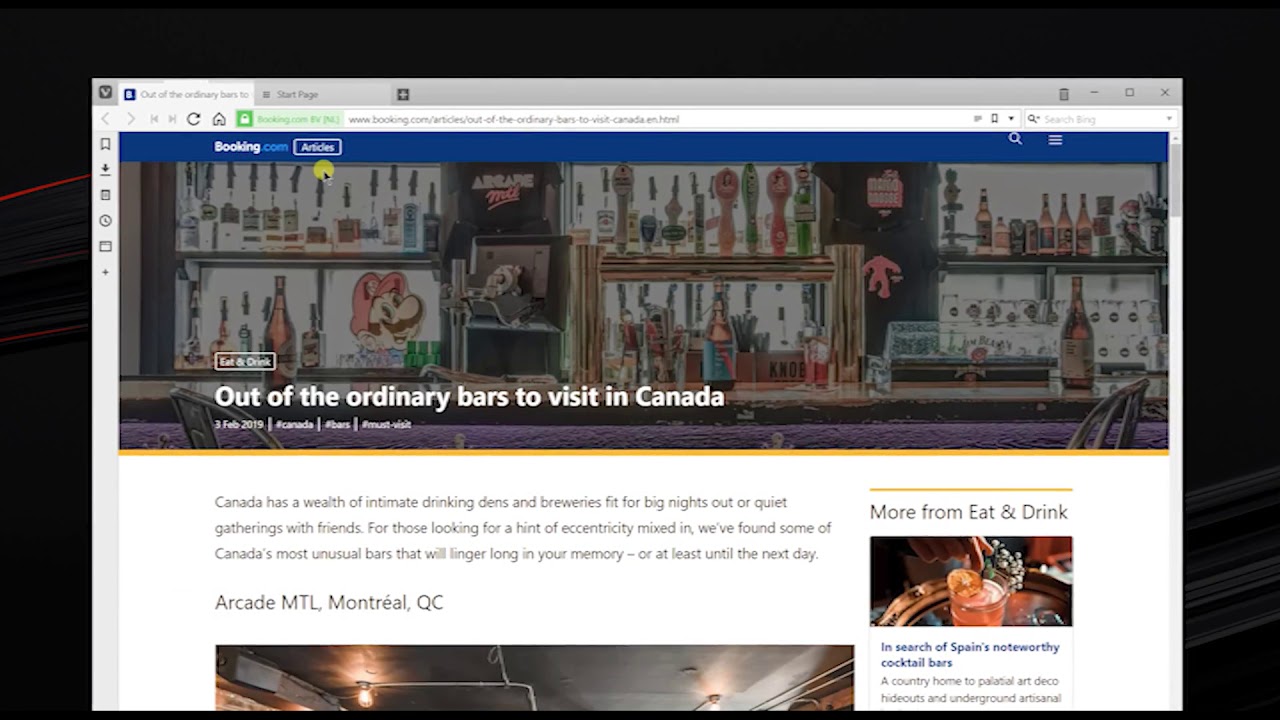1280x720 pixels.
Task: Click the Spain cocktail bars article thumbnail
Action: click(x=971, y=581)
